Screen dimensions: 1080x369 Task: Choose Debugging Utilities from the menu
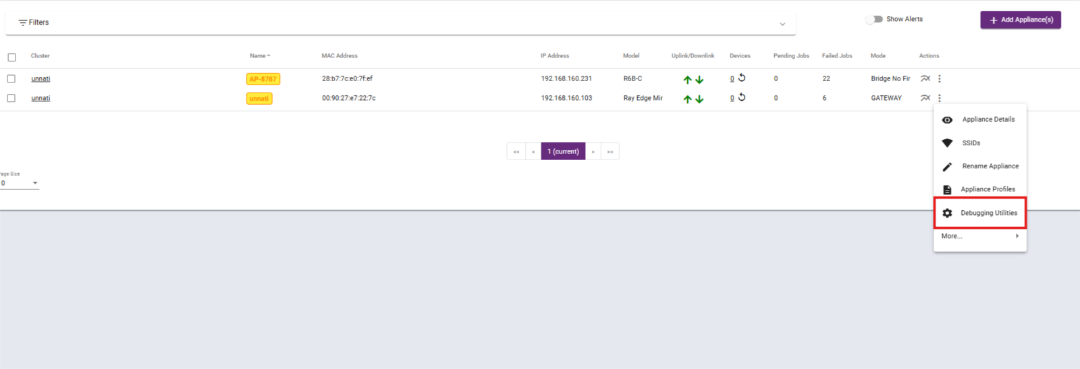(980, 213)
